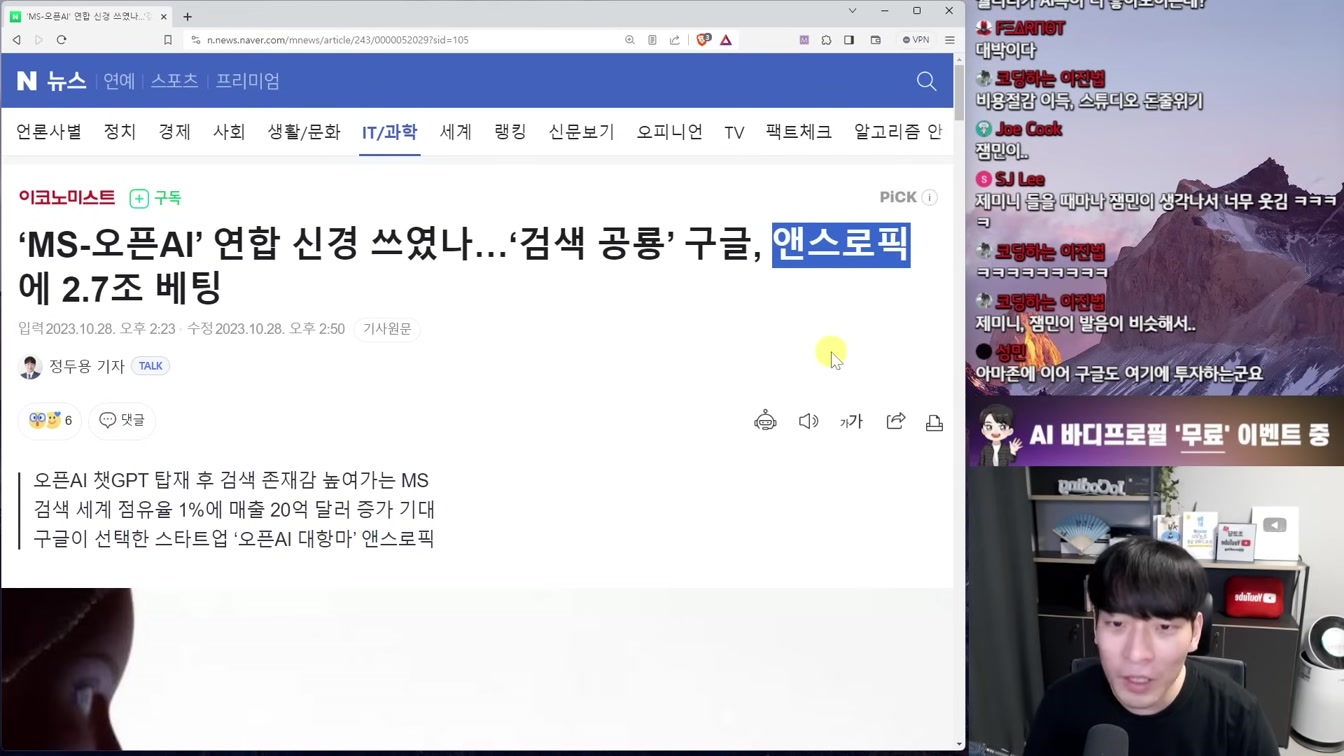
Task: Toggle the browser sidebar panel icon
Action: pyautogui.click(x=849, y=40)
